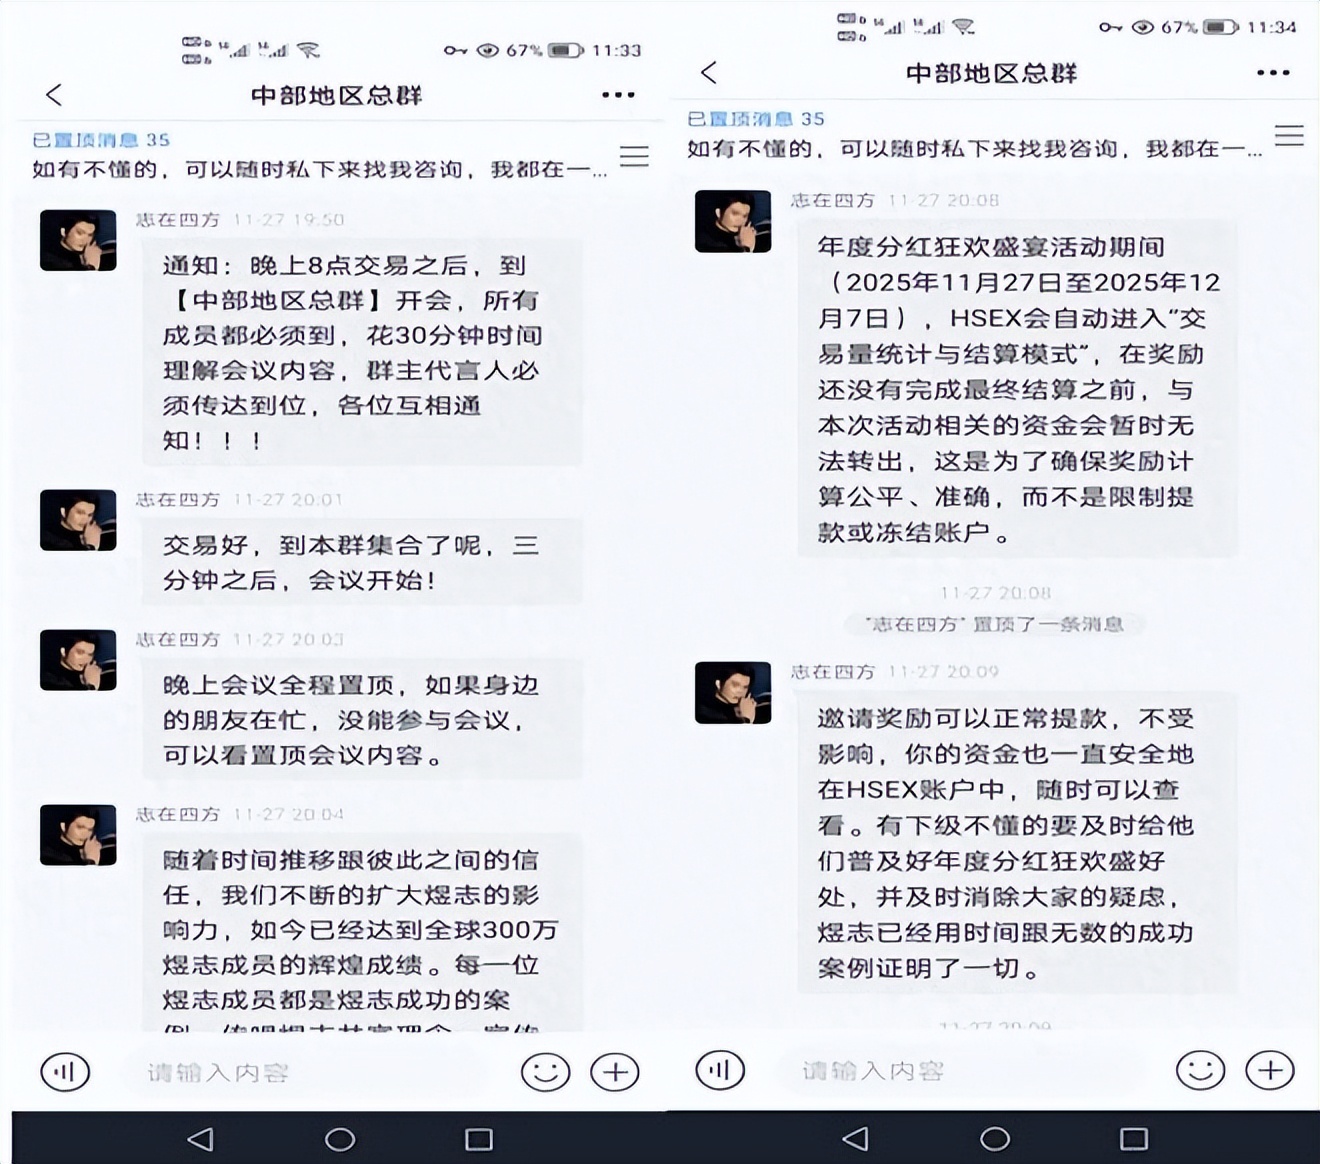The width and height of the screenshot is (1320, 1164).
Task: Tap voice input icon in left chat
Action: click(65, 1072)
